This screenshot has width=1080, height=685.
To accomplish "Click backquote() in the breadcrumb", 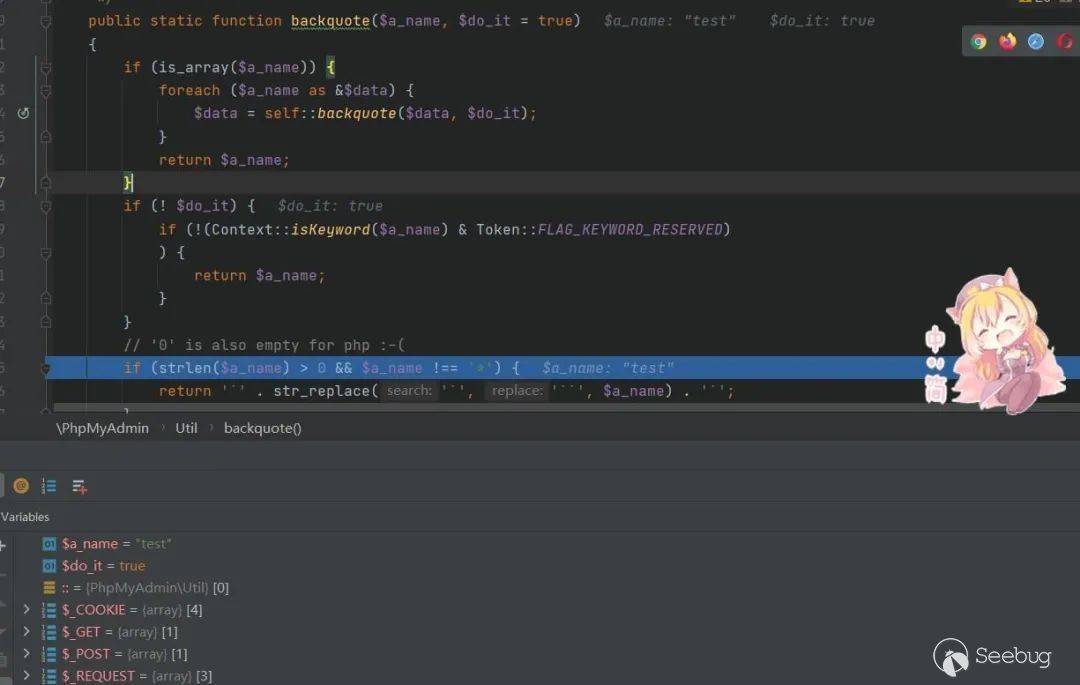I will click(x=262, y=428).
